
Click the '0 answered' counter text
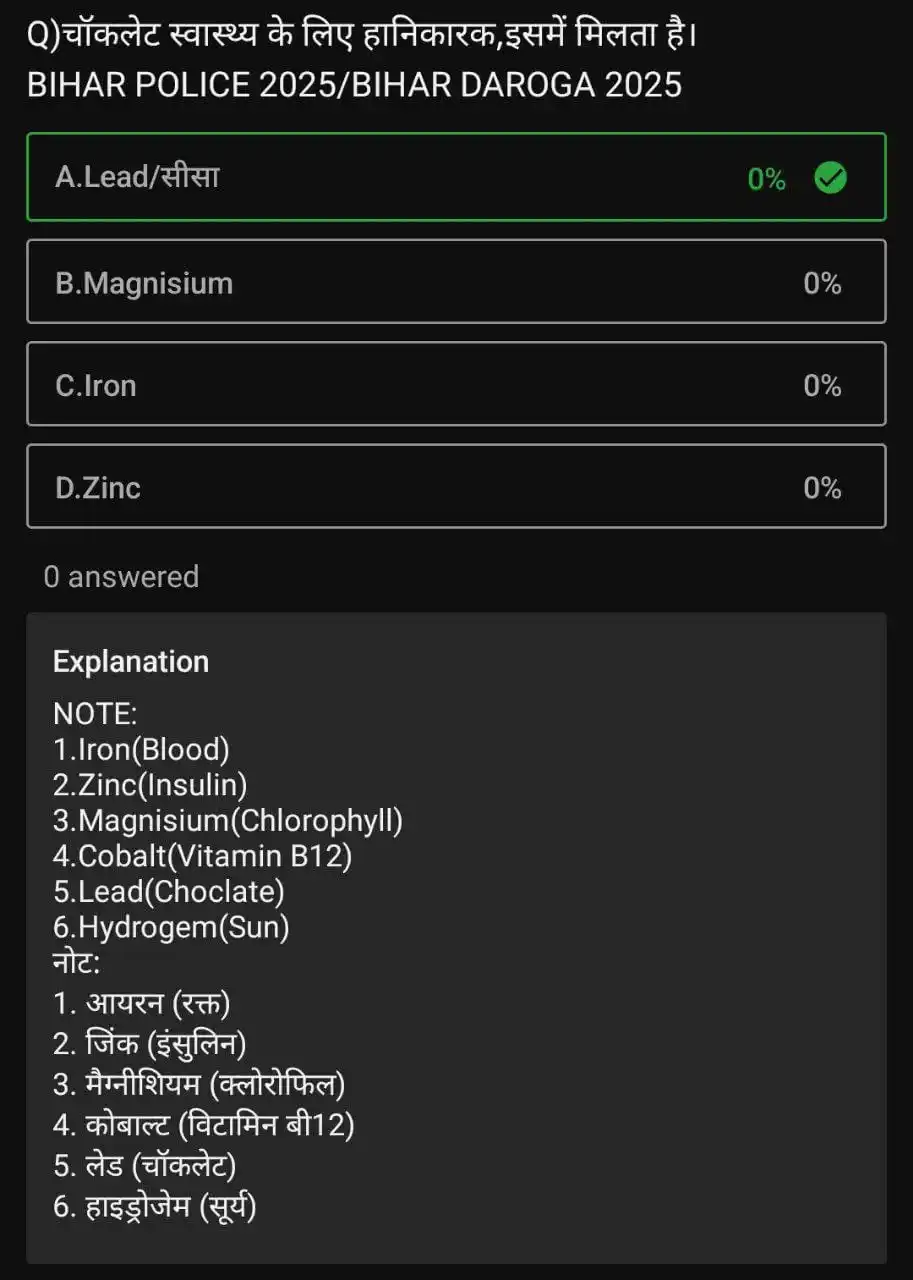[x=121, y=576]
